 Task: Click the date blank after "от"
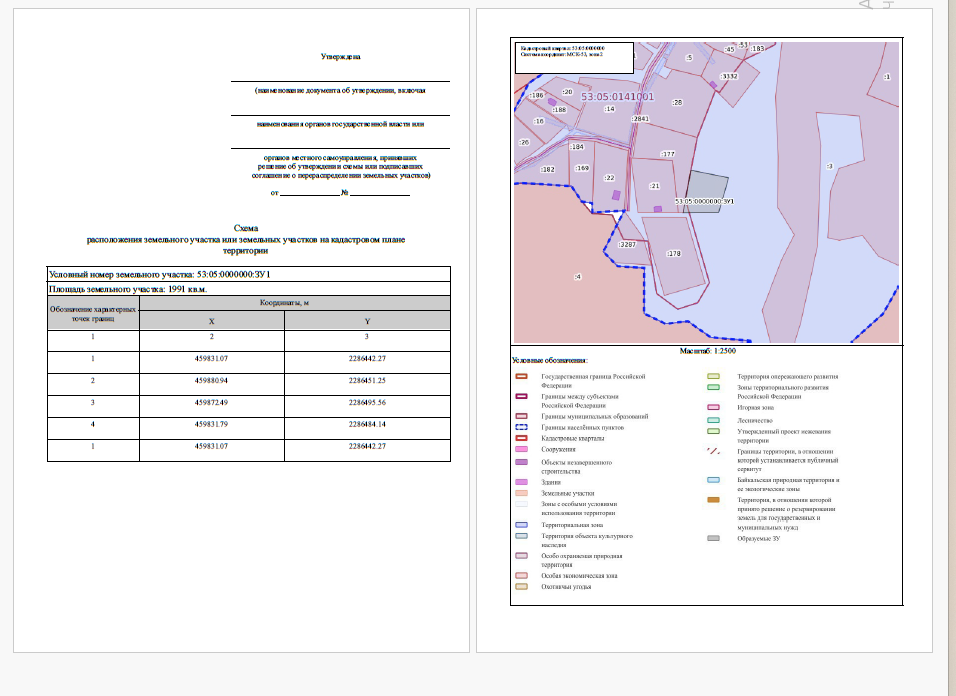(310, 193)
